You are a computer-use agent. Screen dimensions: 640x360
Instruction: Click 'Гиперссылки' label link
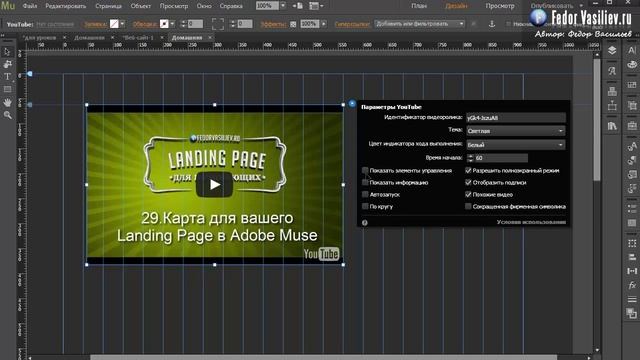click(x=352, y=24)
